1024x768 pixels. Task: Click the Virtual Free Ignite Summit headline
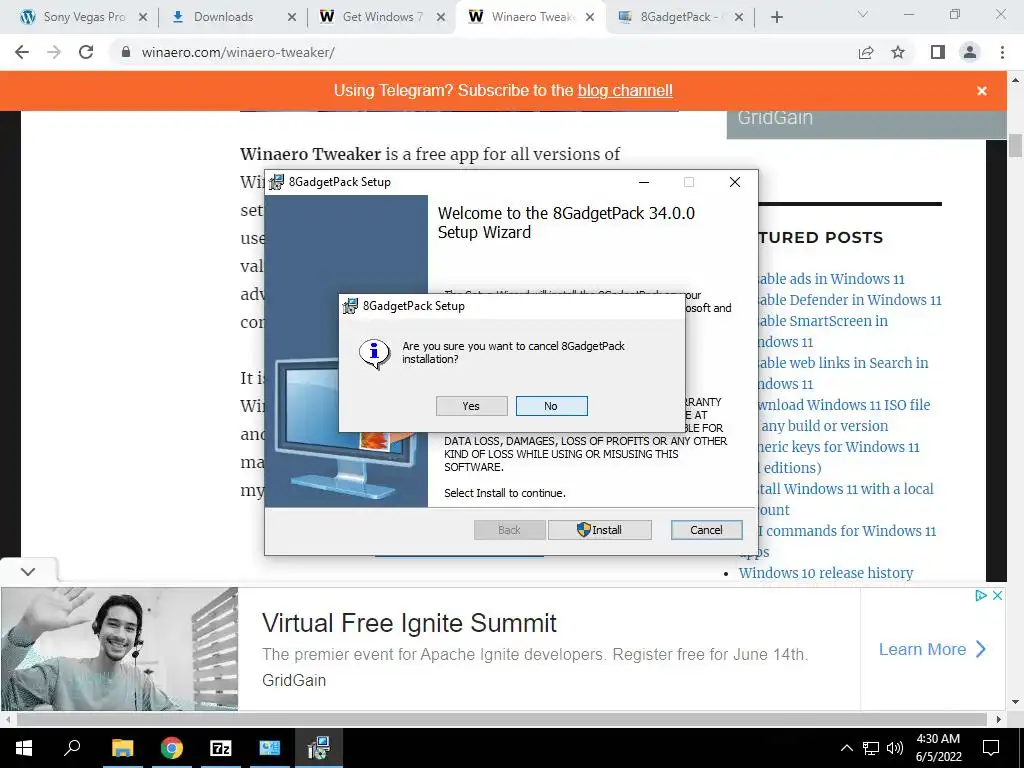[409, 623]
